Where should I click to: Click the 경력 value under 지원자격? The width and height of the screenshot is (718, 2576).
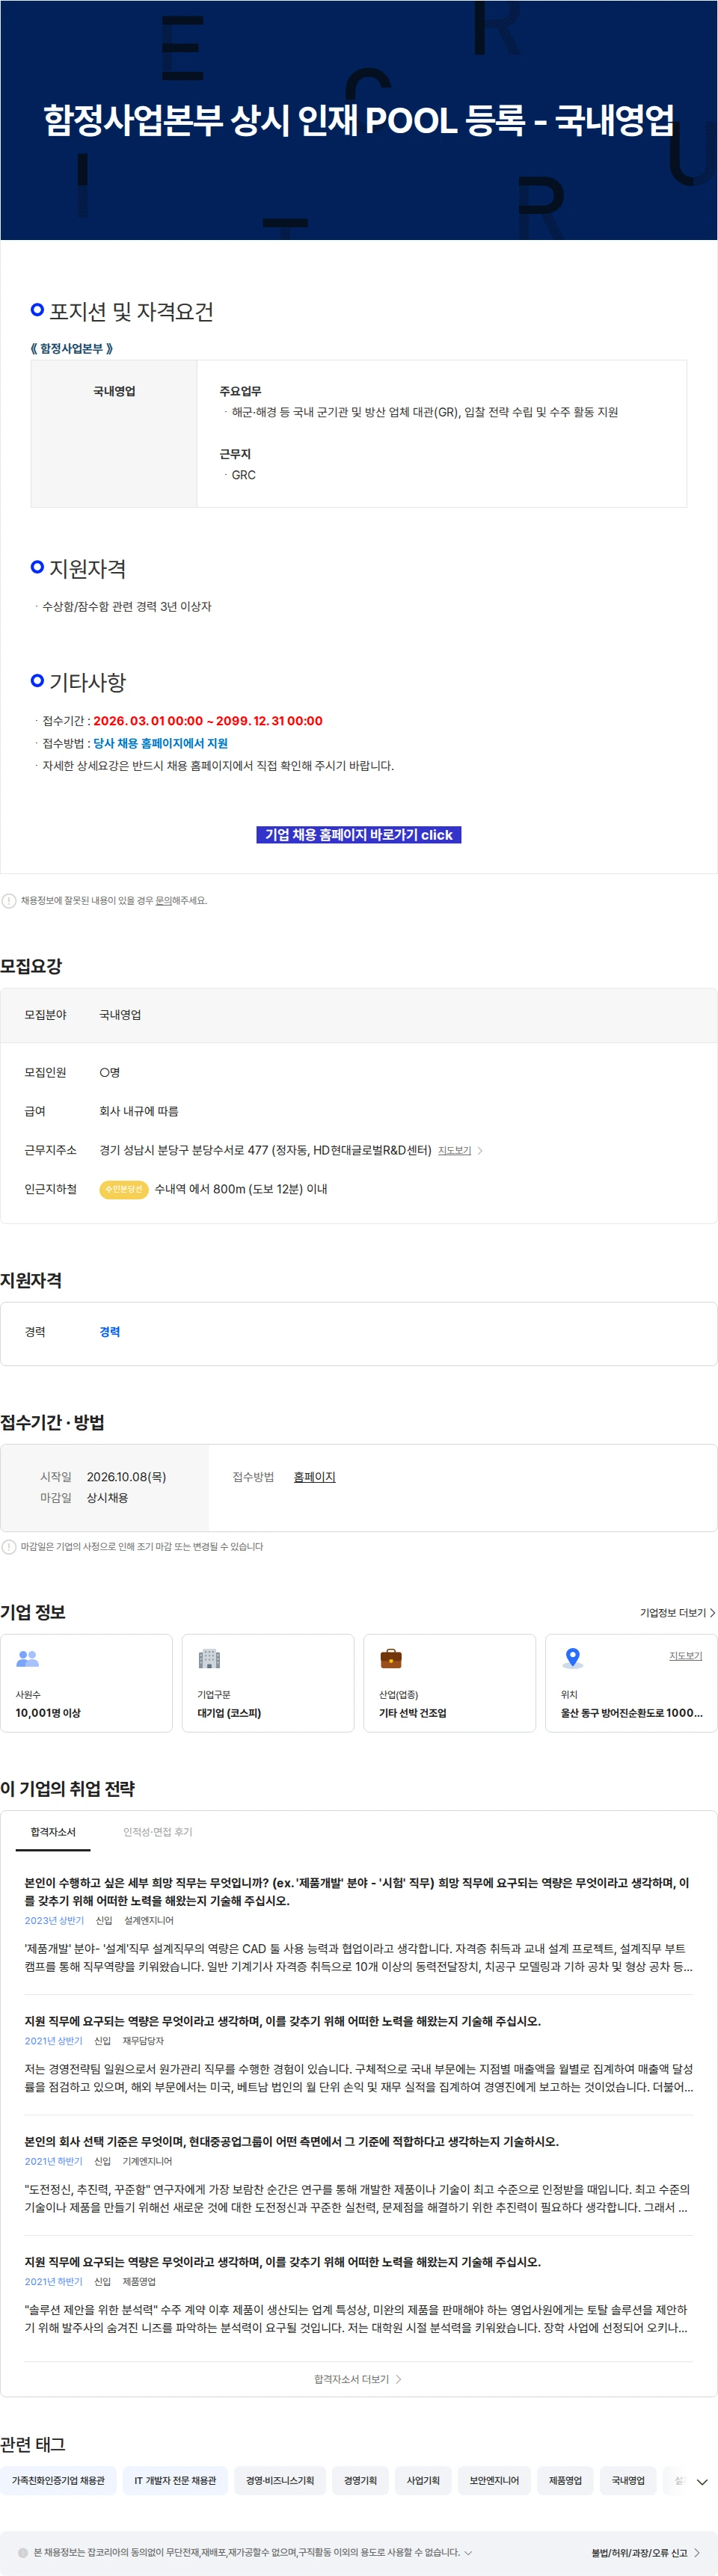110,1331
